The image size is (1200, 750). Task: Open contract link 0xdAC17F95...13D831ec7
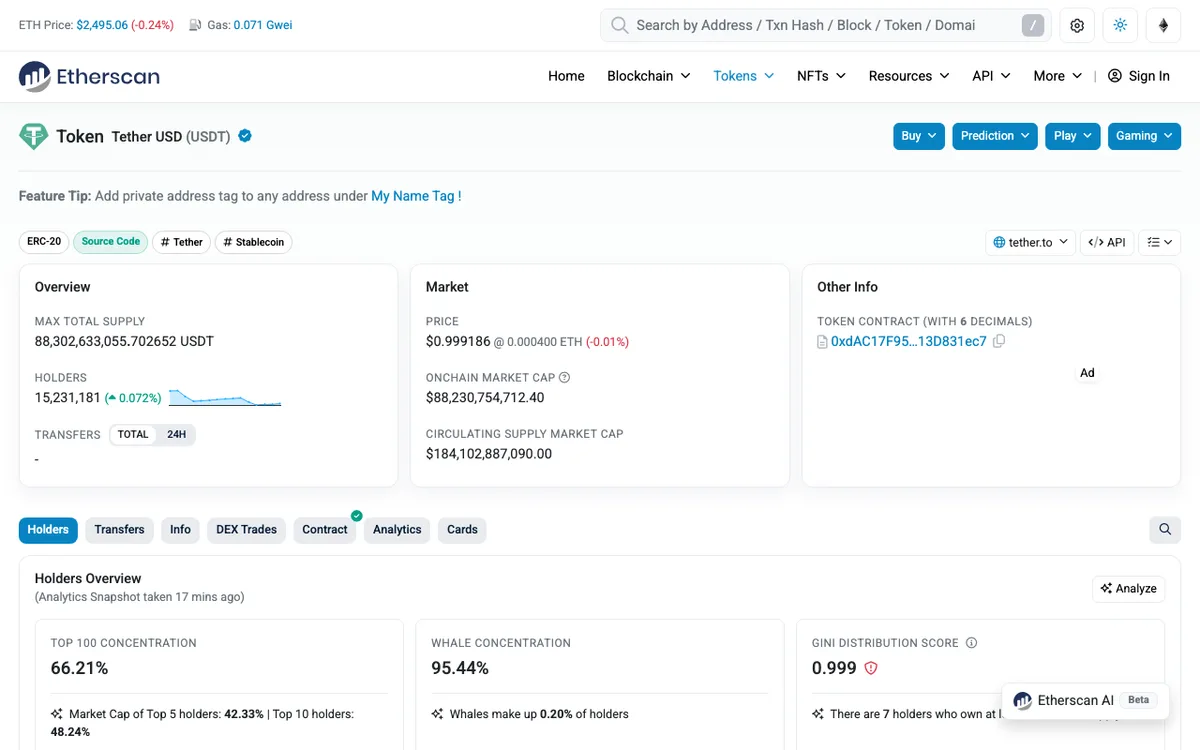click(x=909, y=341)
